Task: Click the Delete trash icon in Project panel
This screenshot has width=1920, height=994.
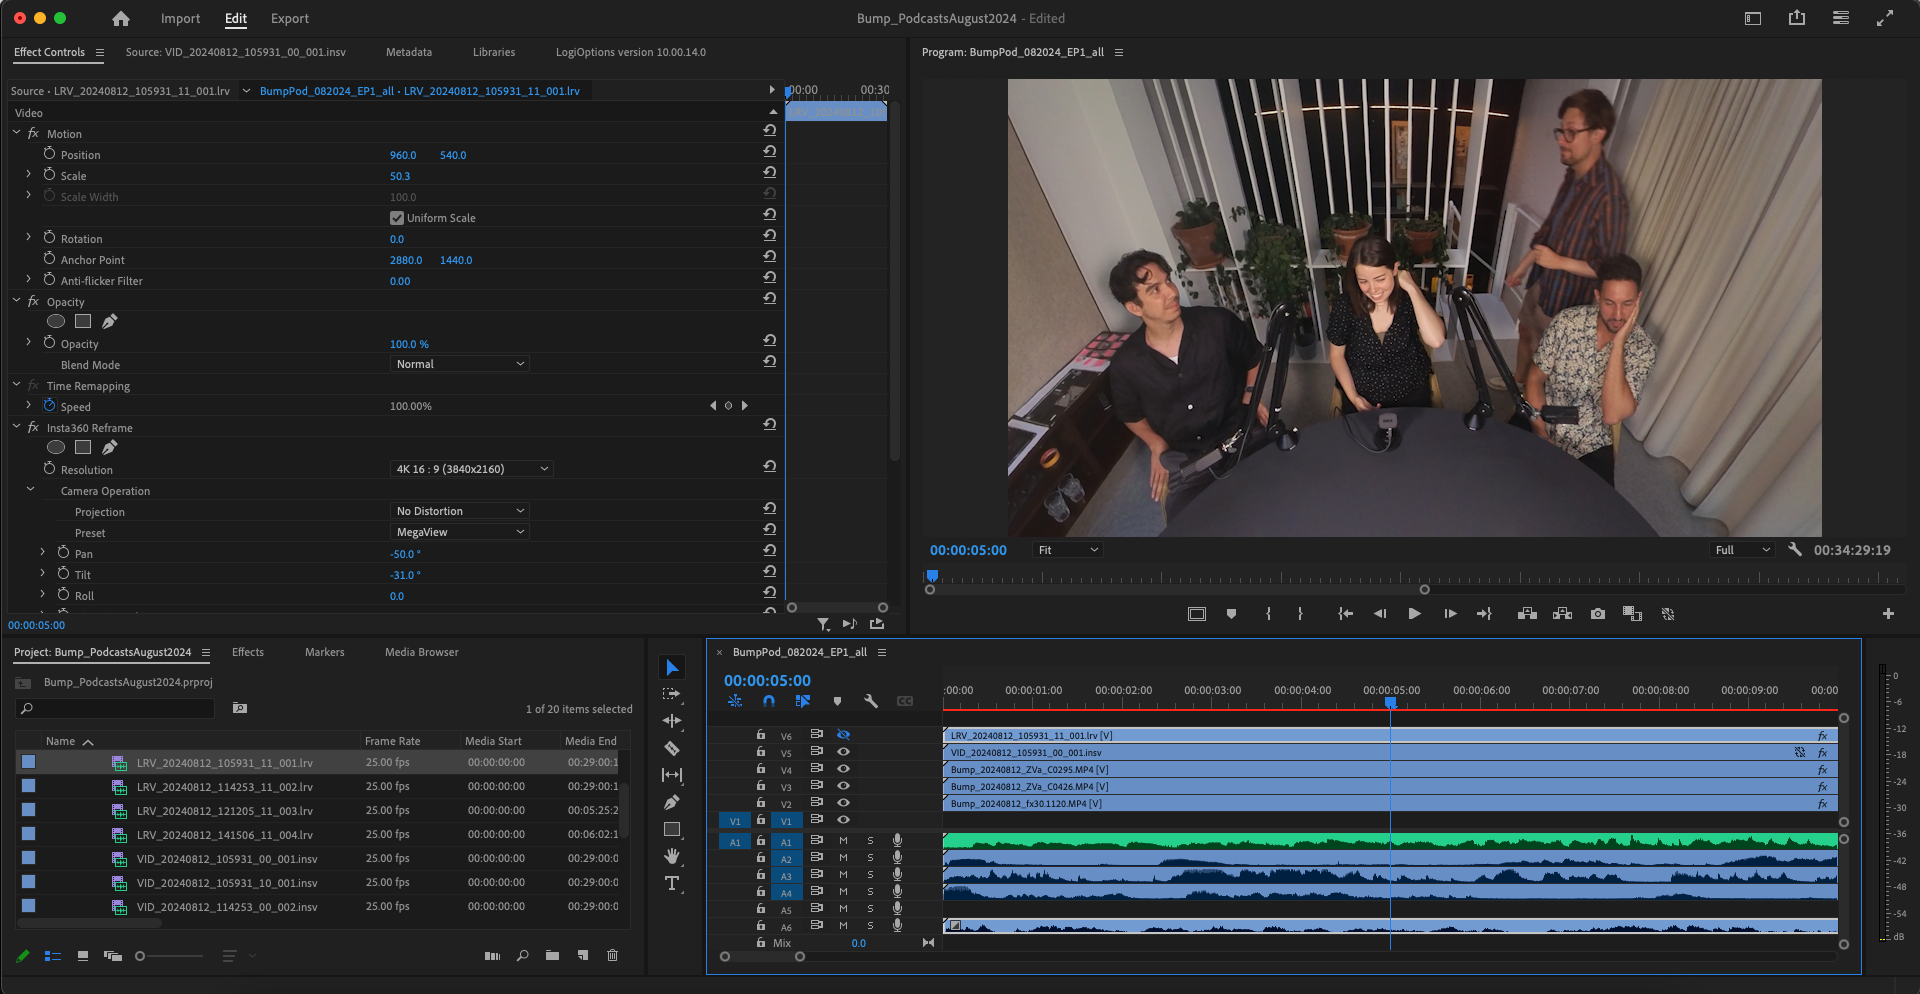Action: point(613,956)
